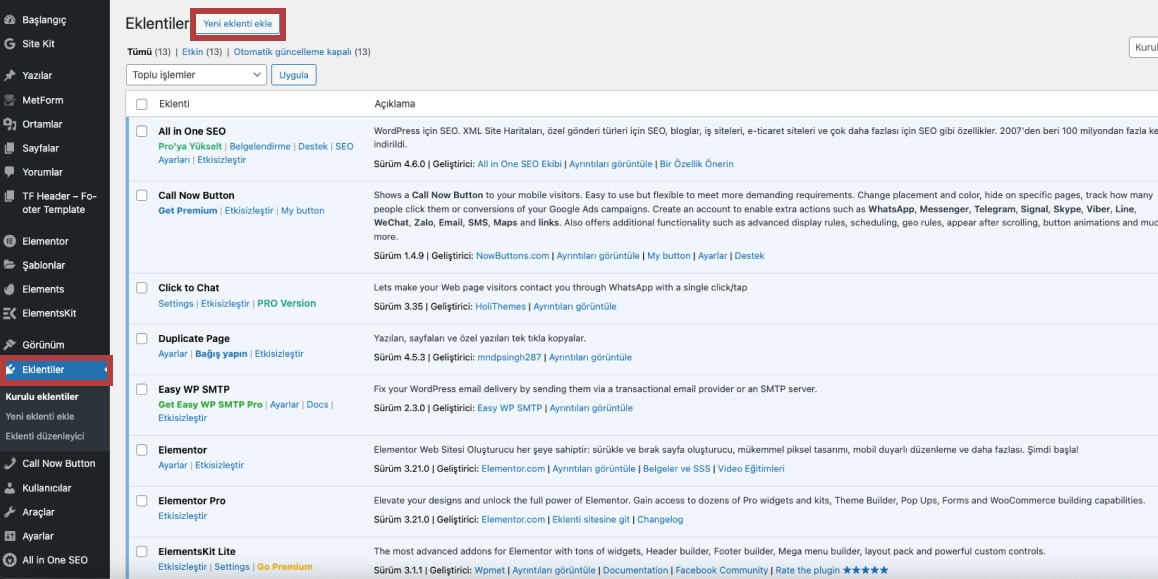Click the Eklentiler plug icon
The width and height of the screenshot is (1158, 579).
tap(11, 369)
